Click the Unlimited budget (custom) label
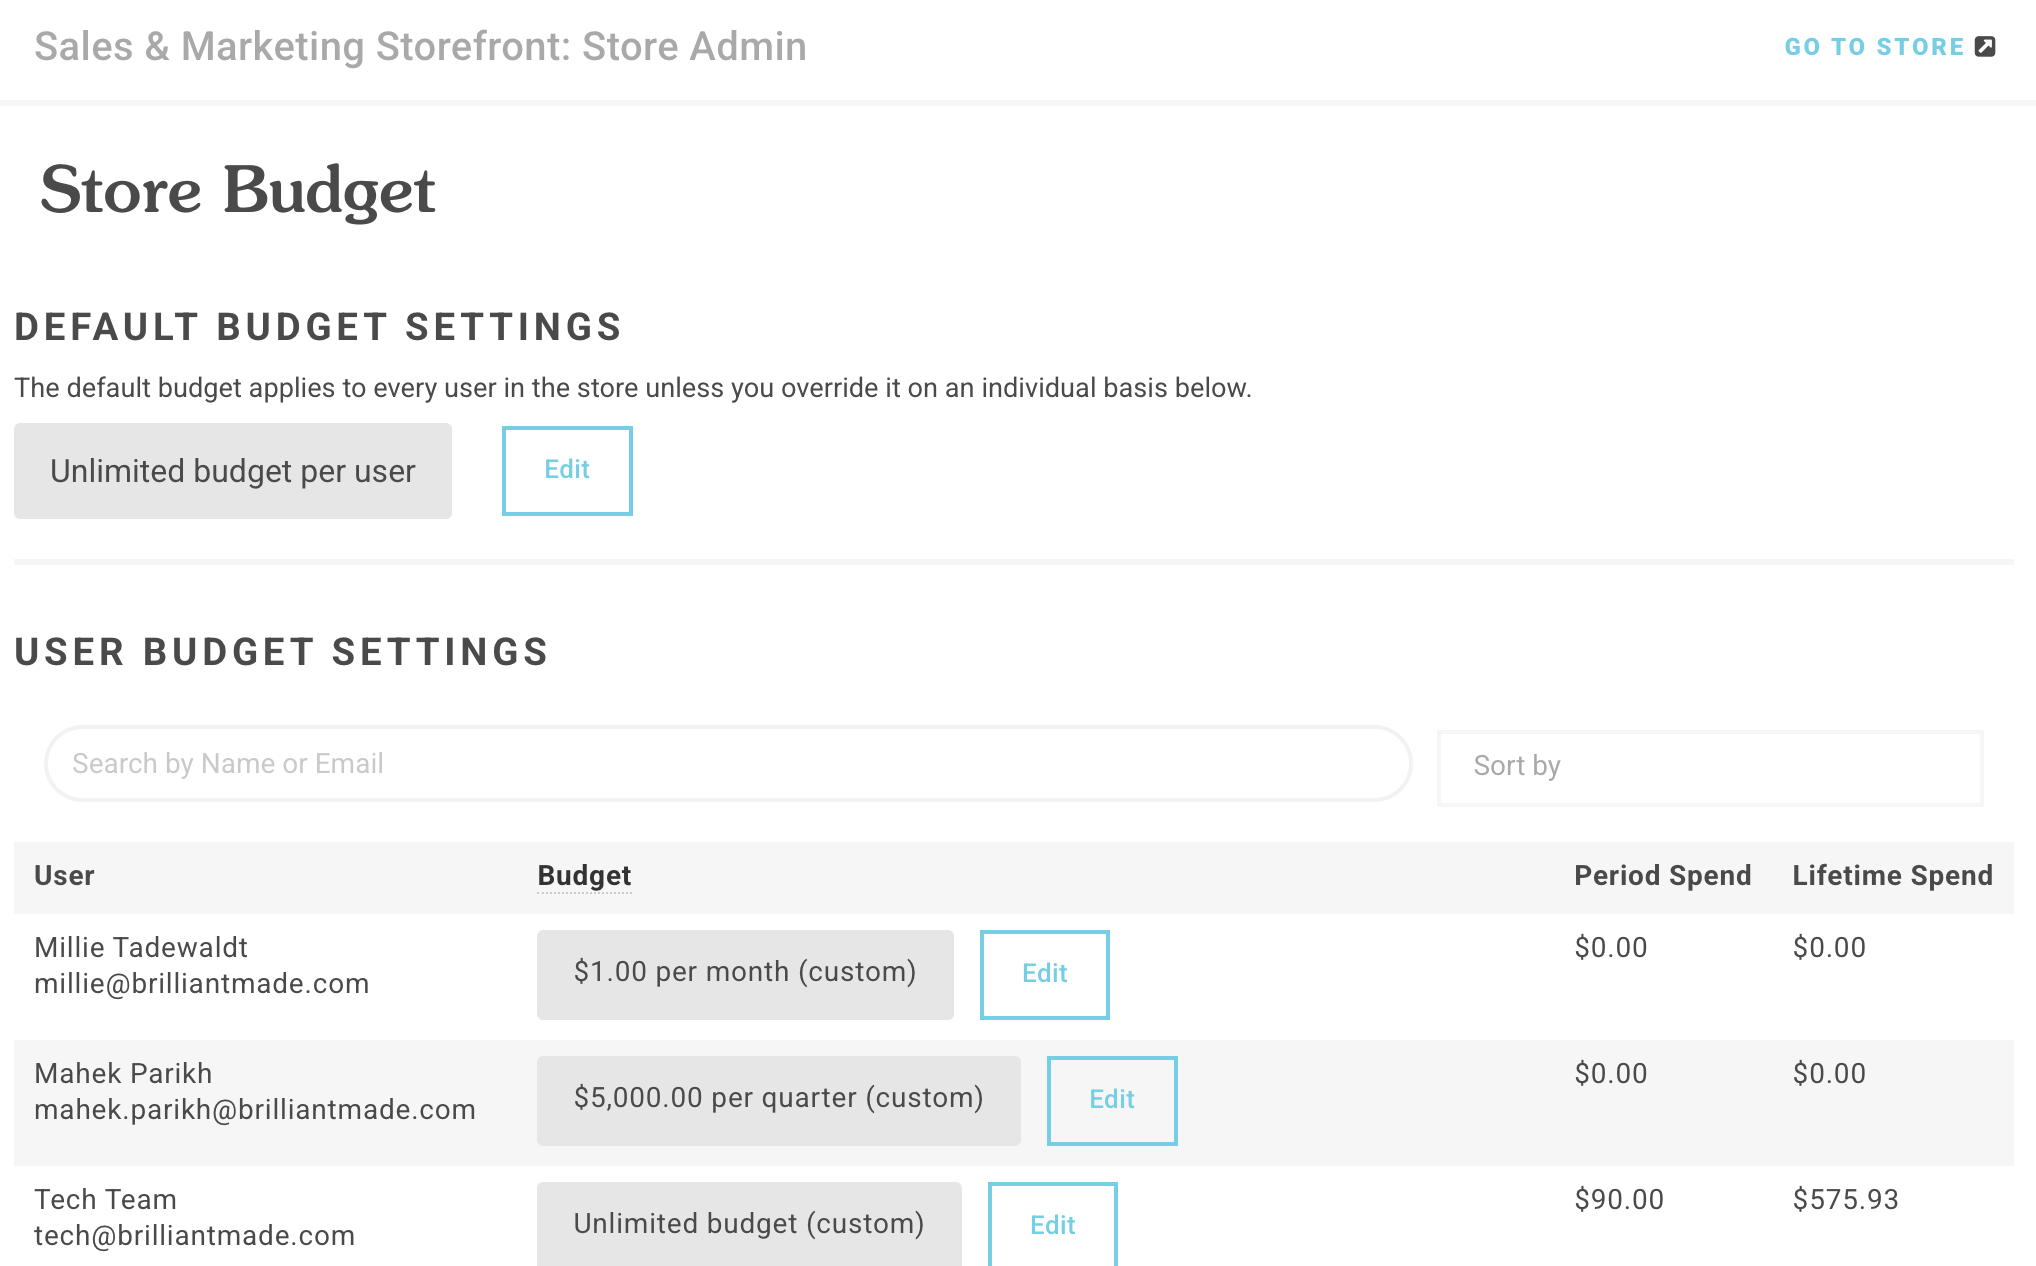Image resolution: width=2036 pixels, height=1266 pixels. 748,1224
